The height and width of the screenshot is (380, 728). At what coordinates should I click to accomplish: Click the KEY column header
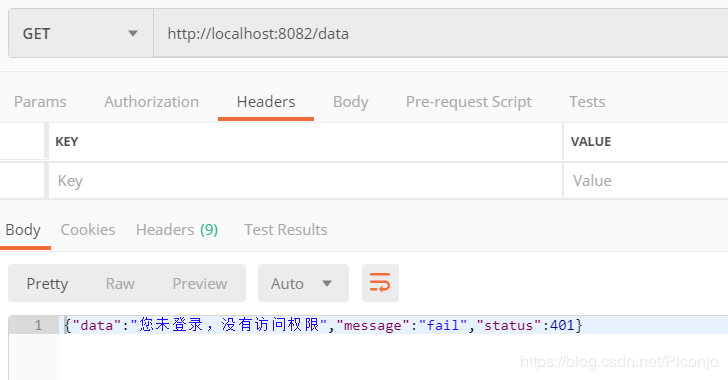67,142
